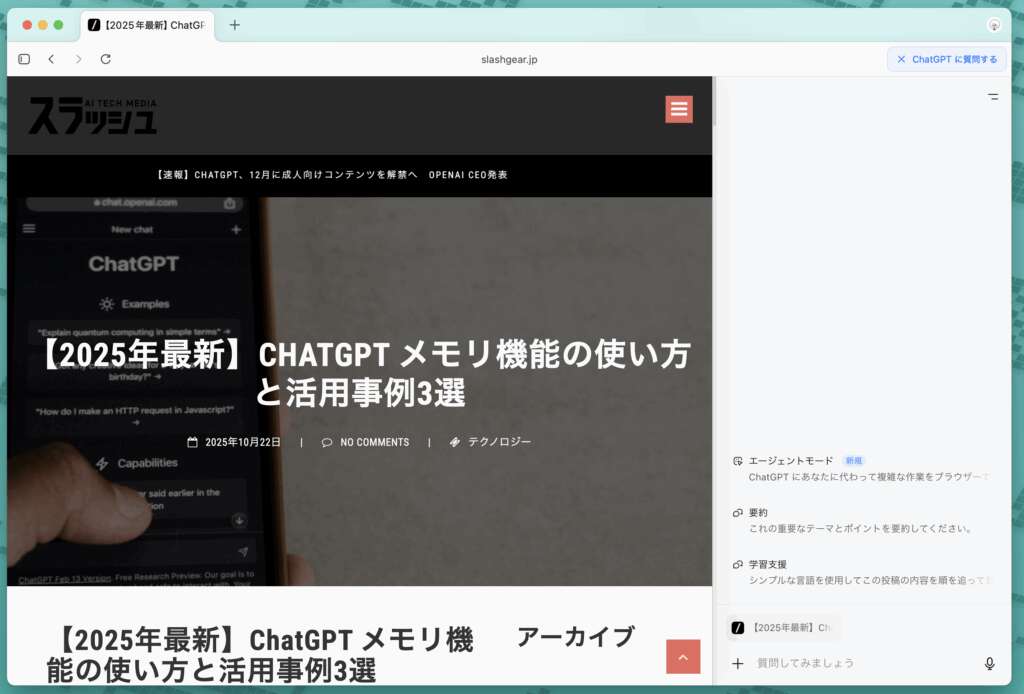Click the 質問してみましょう input field
The width and height of the screenshot is (1024, 694).
coord(850,663)
